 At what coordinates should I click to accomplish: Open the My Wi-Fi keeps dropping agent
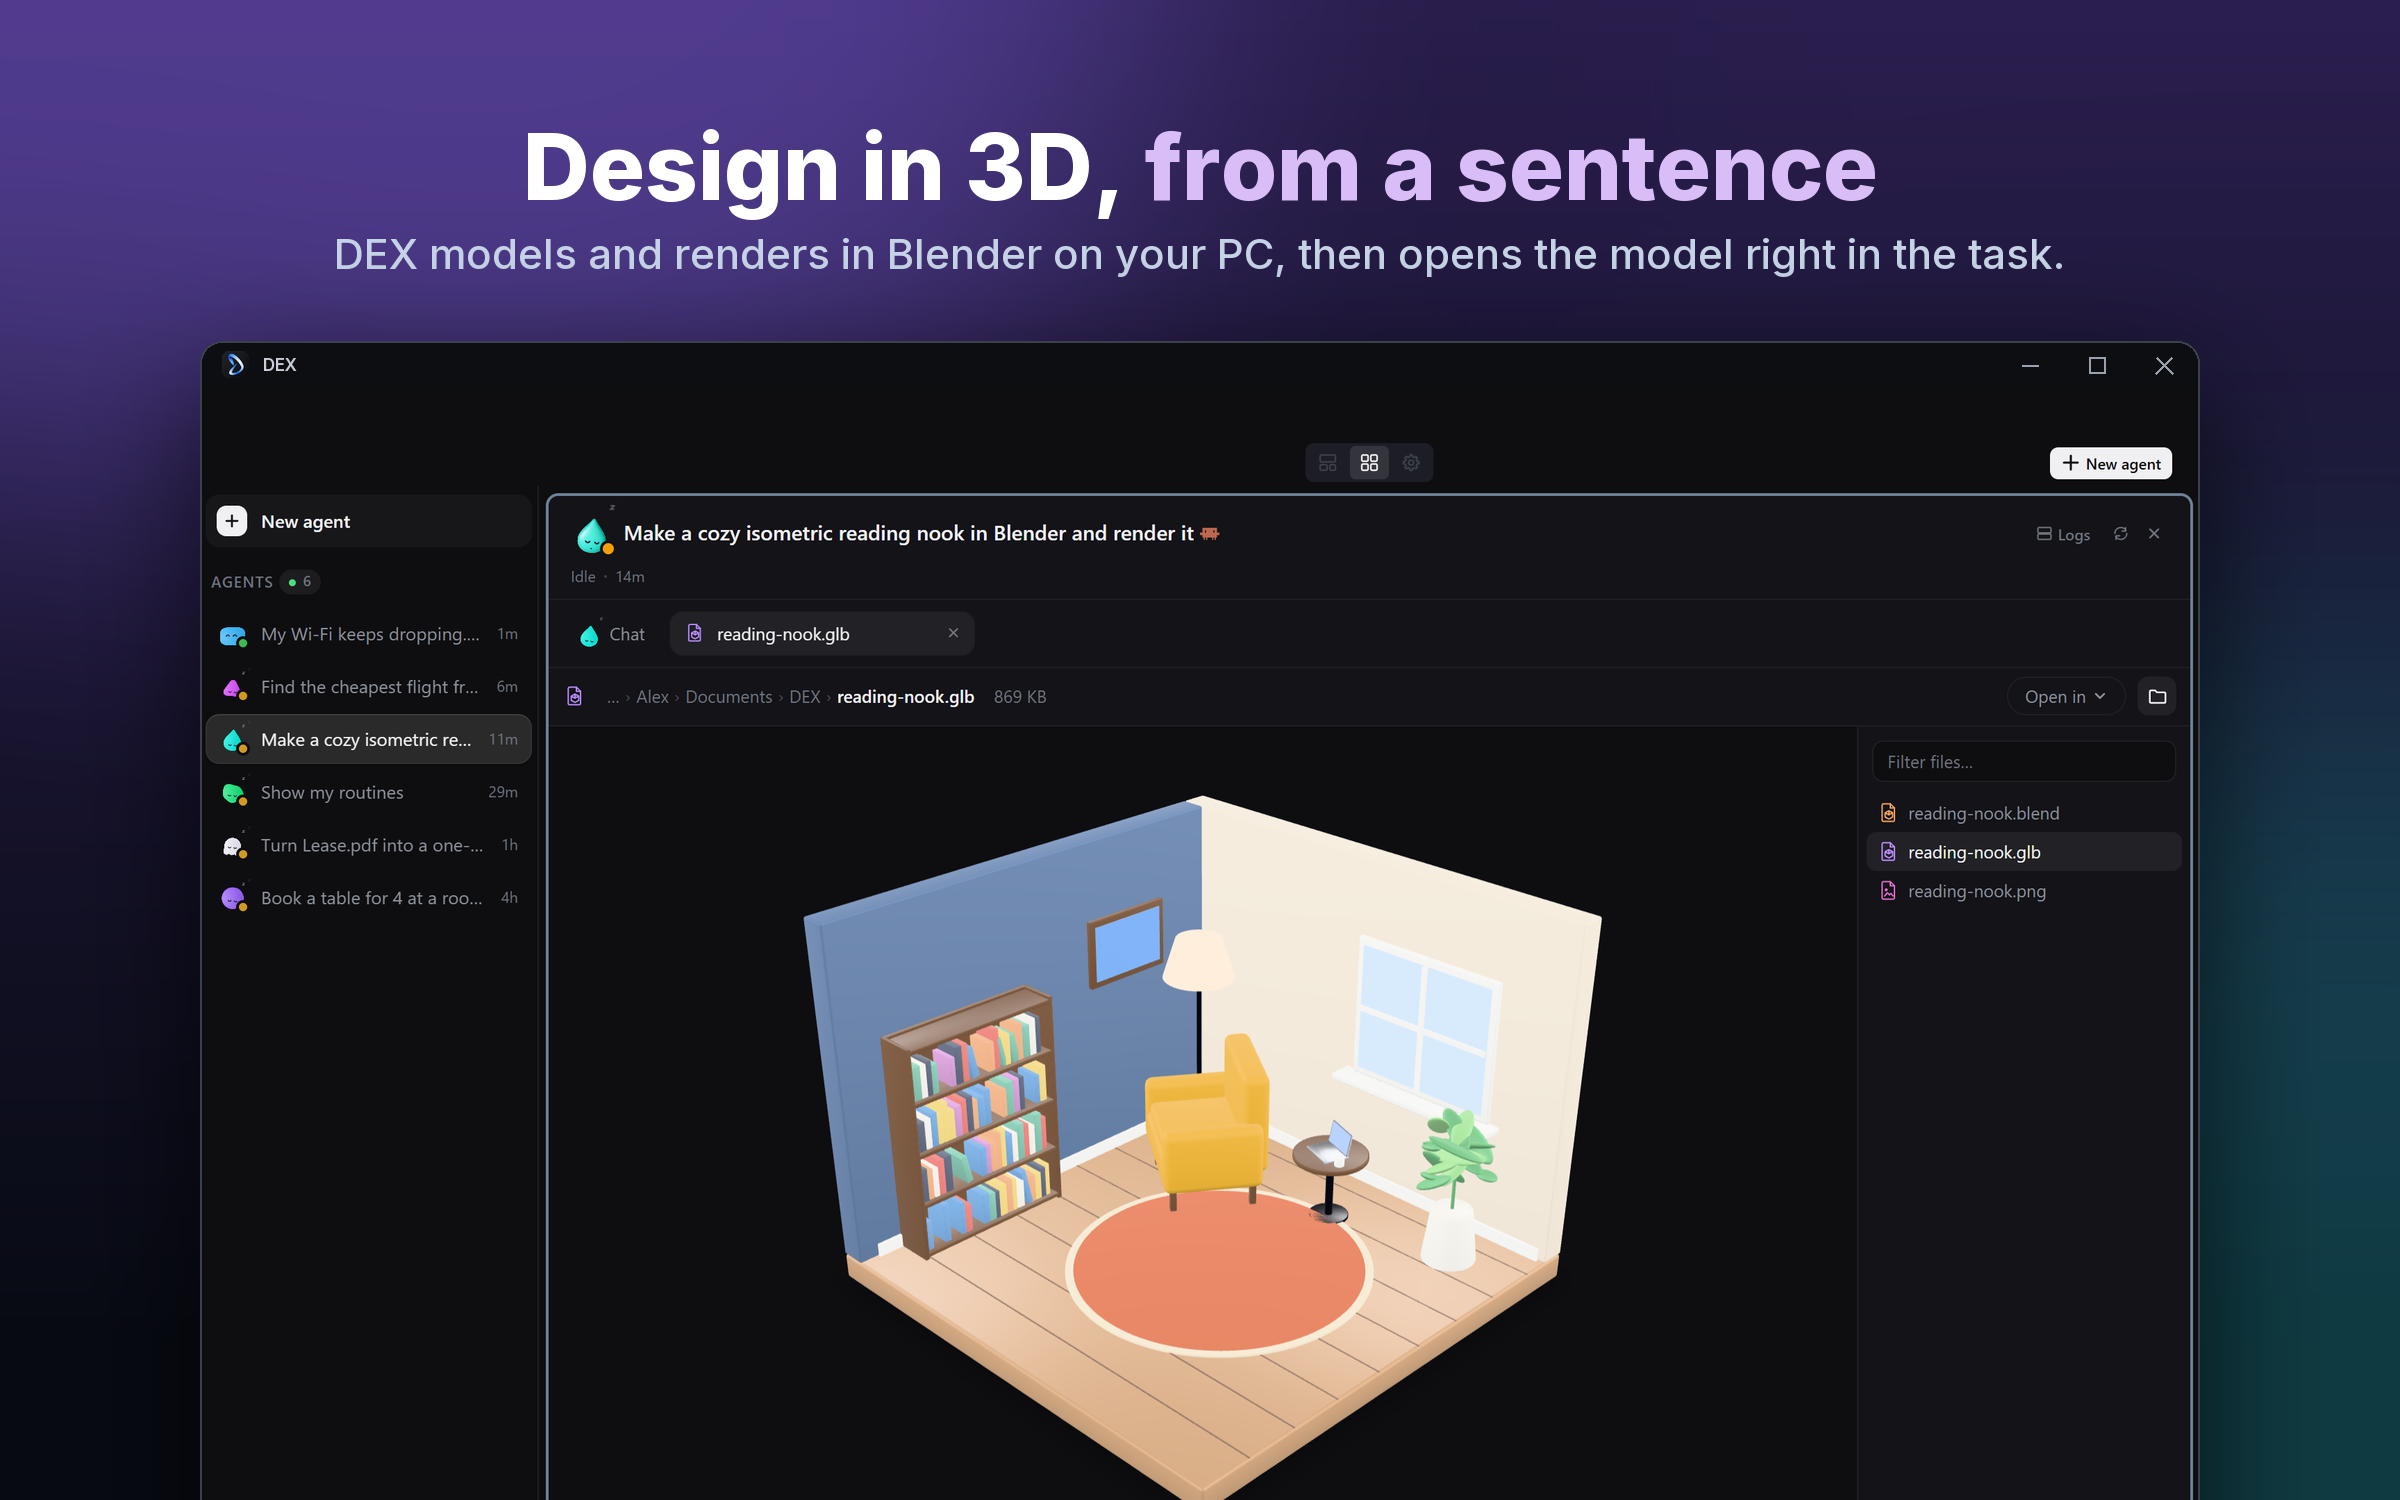tap(368, 634)
